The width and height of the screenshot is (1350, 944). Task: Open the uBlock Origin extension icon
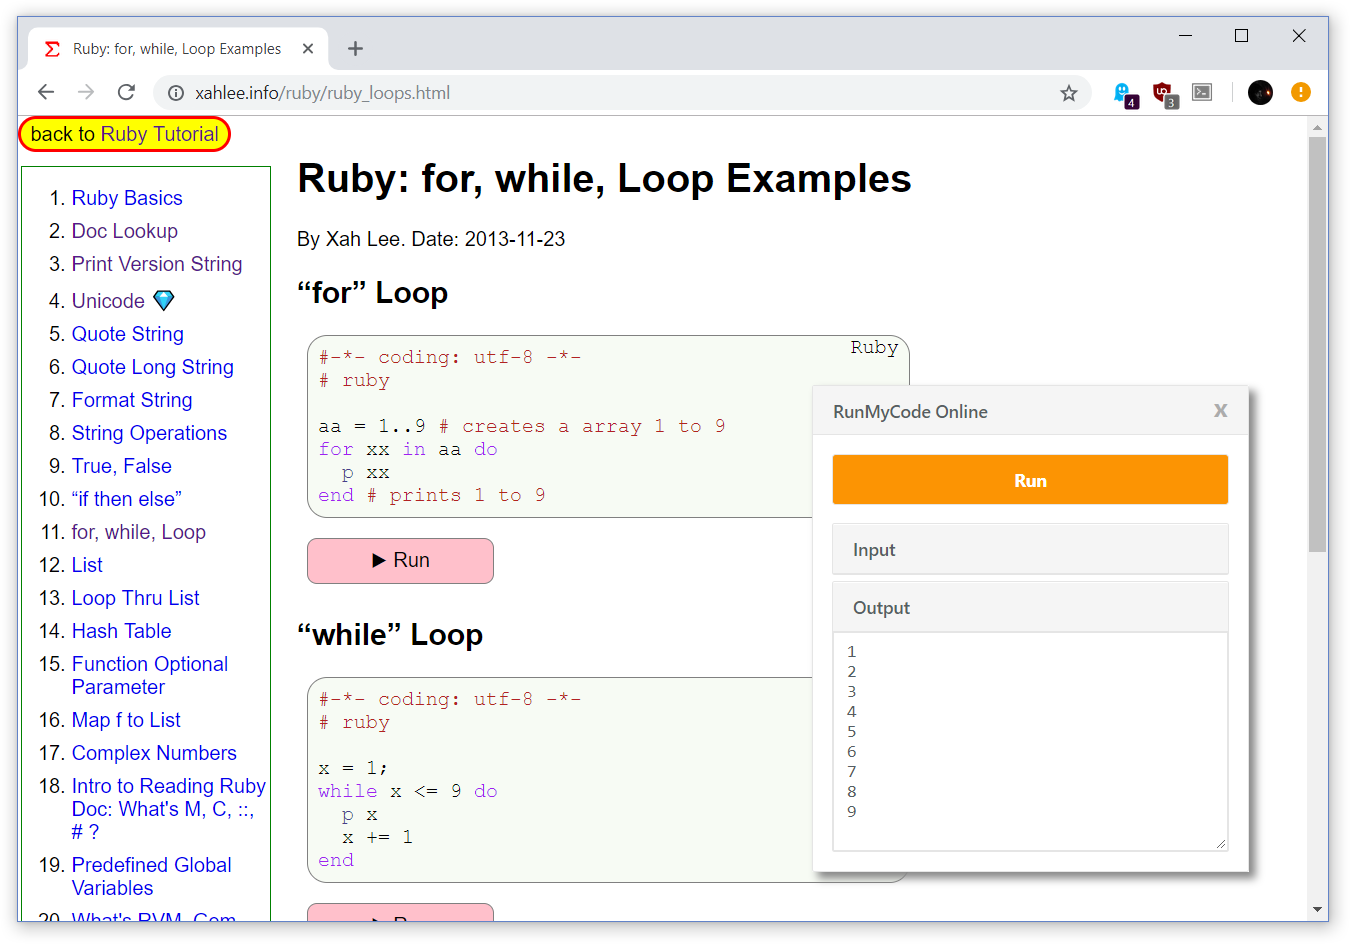[x=1164, y=94]
